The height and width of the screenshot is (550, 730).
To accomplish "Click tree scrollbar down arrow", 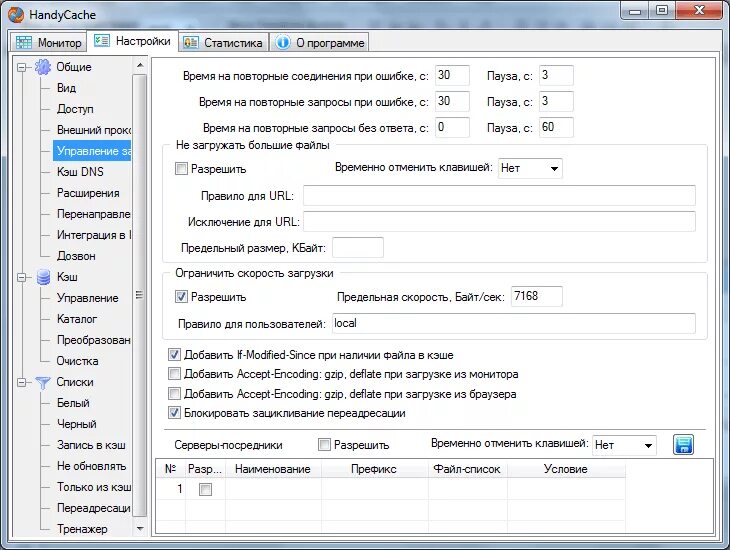I will (140, 529).
